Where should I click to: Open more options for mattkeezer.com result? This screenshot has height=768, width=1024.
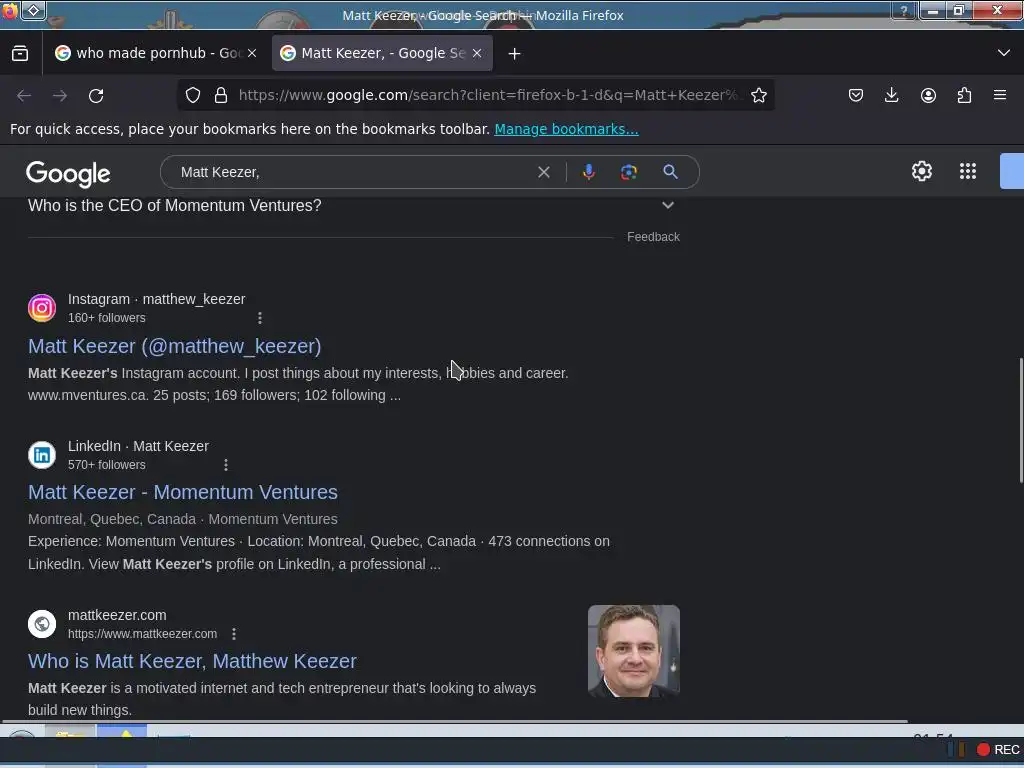[234, 634]
